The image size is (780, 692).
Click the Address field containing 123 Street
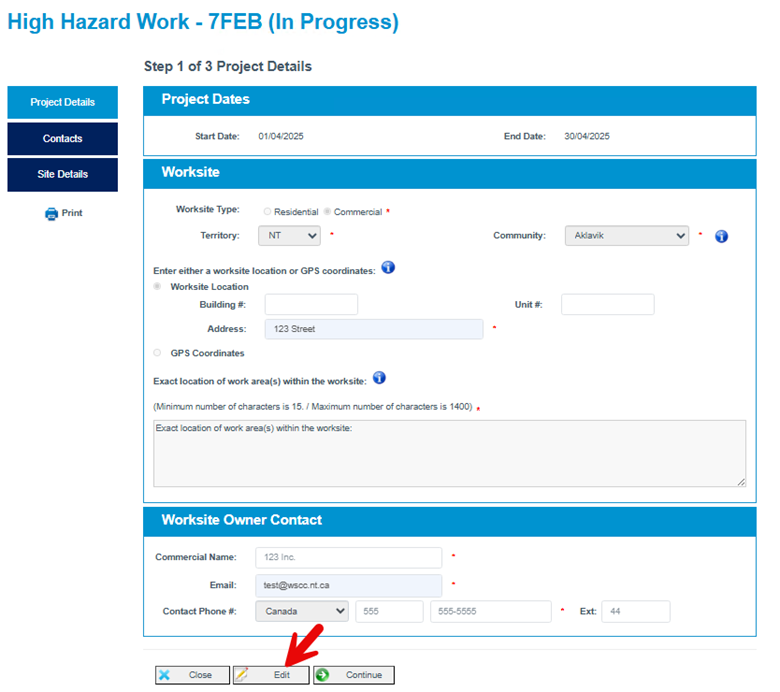click(x=373, y=329)
